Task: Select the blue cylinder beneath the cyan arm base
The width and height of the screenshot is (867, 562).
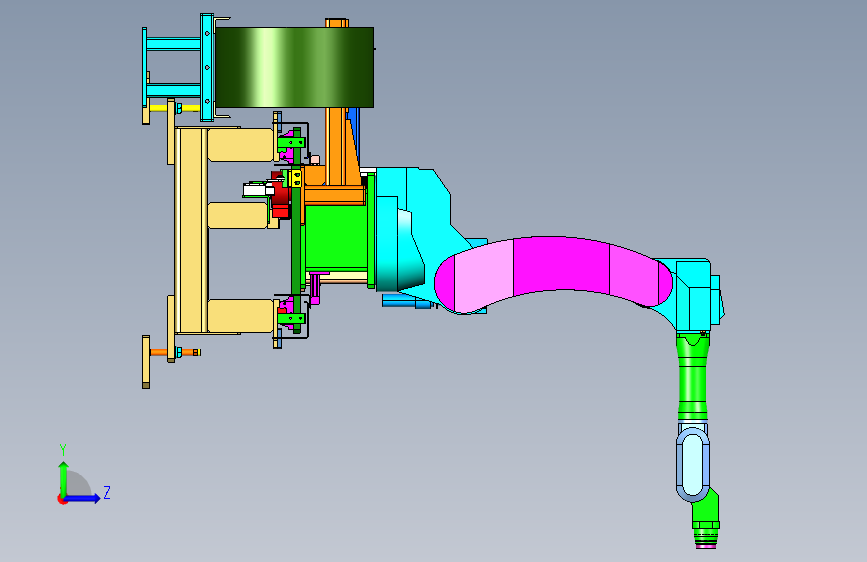Action: (x=407, y=301)
